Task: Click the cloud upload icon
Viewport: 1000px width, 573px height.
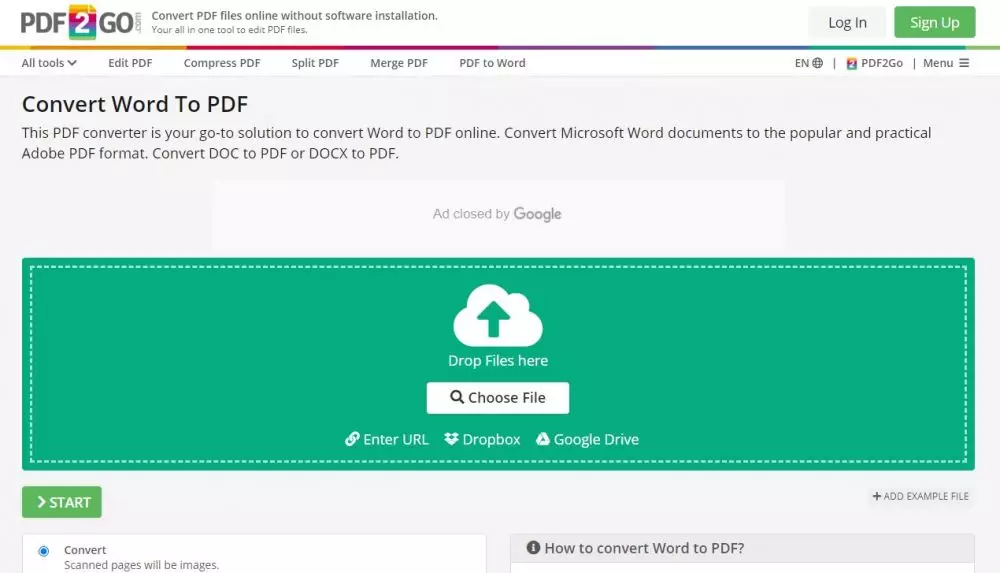Action: [x=498, y=315]
